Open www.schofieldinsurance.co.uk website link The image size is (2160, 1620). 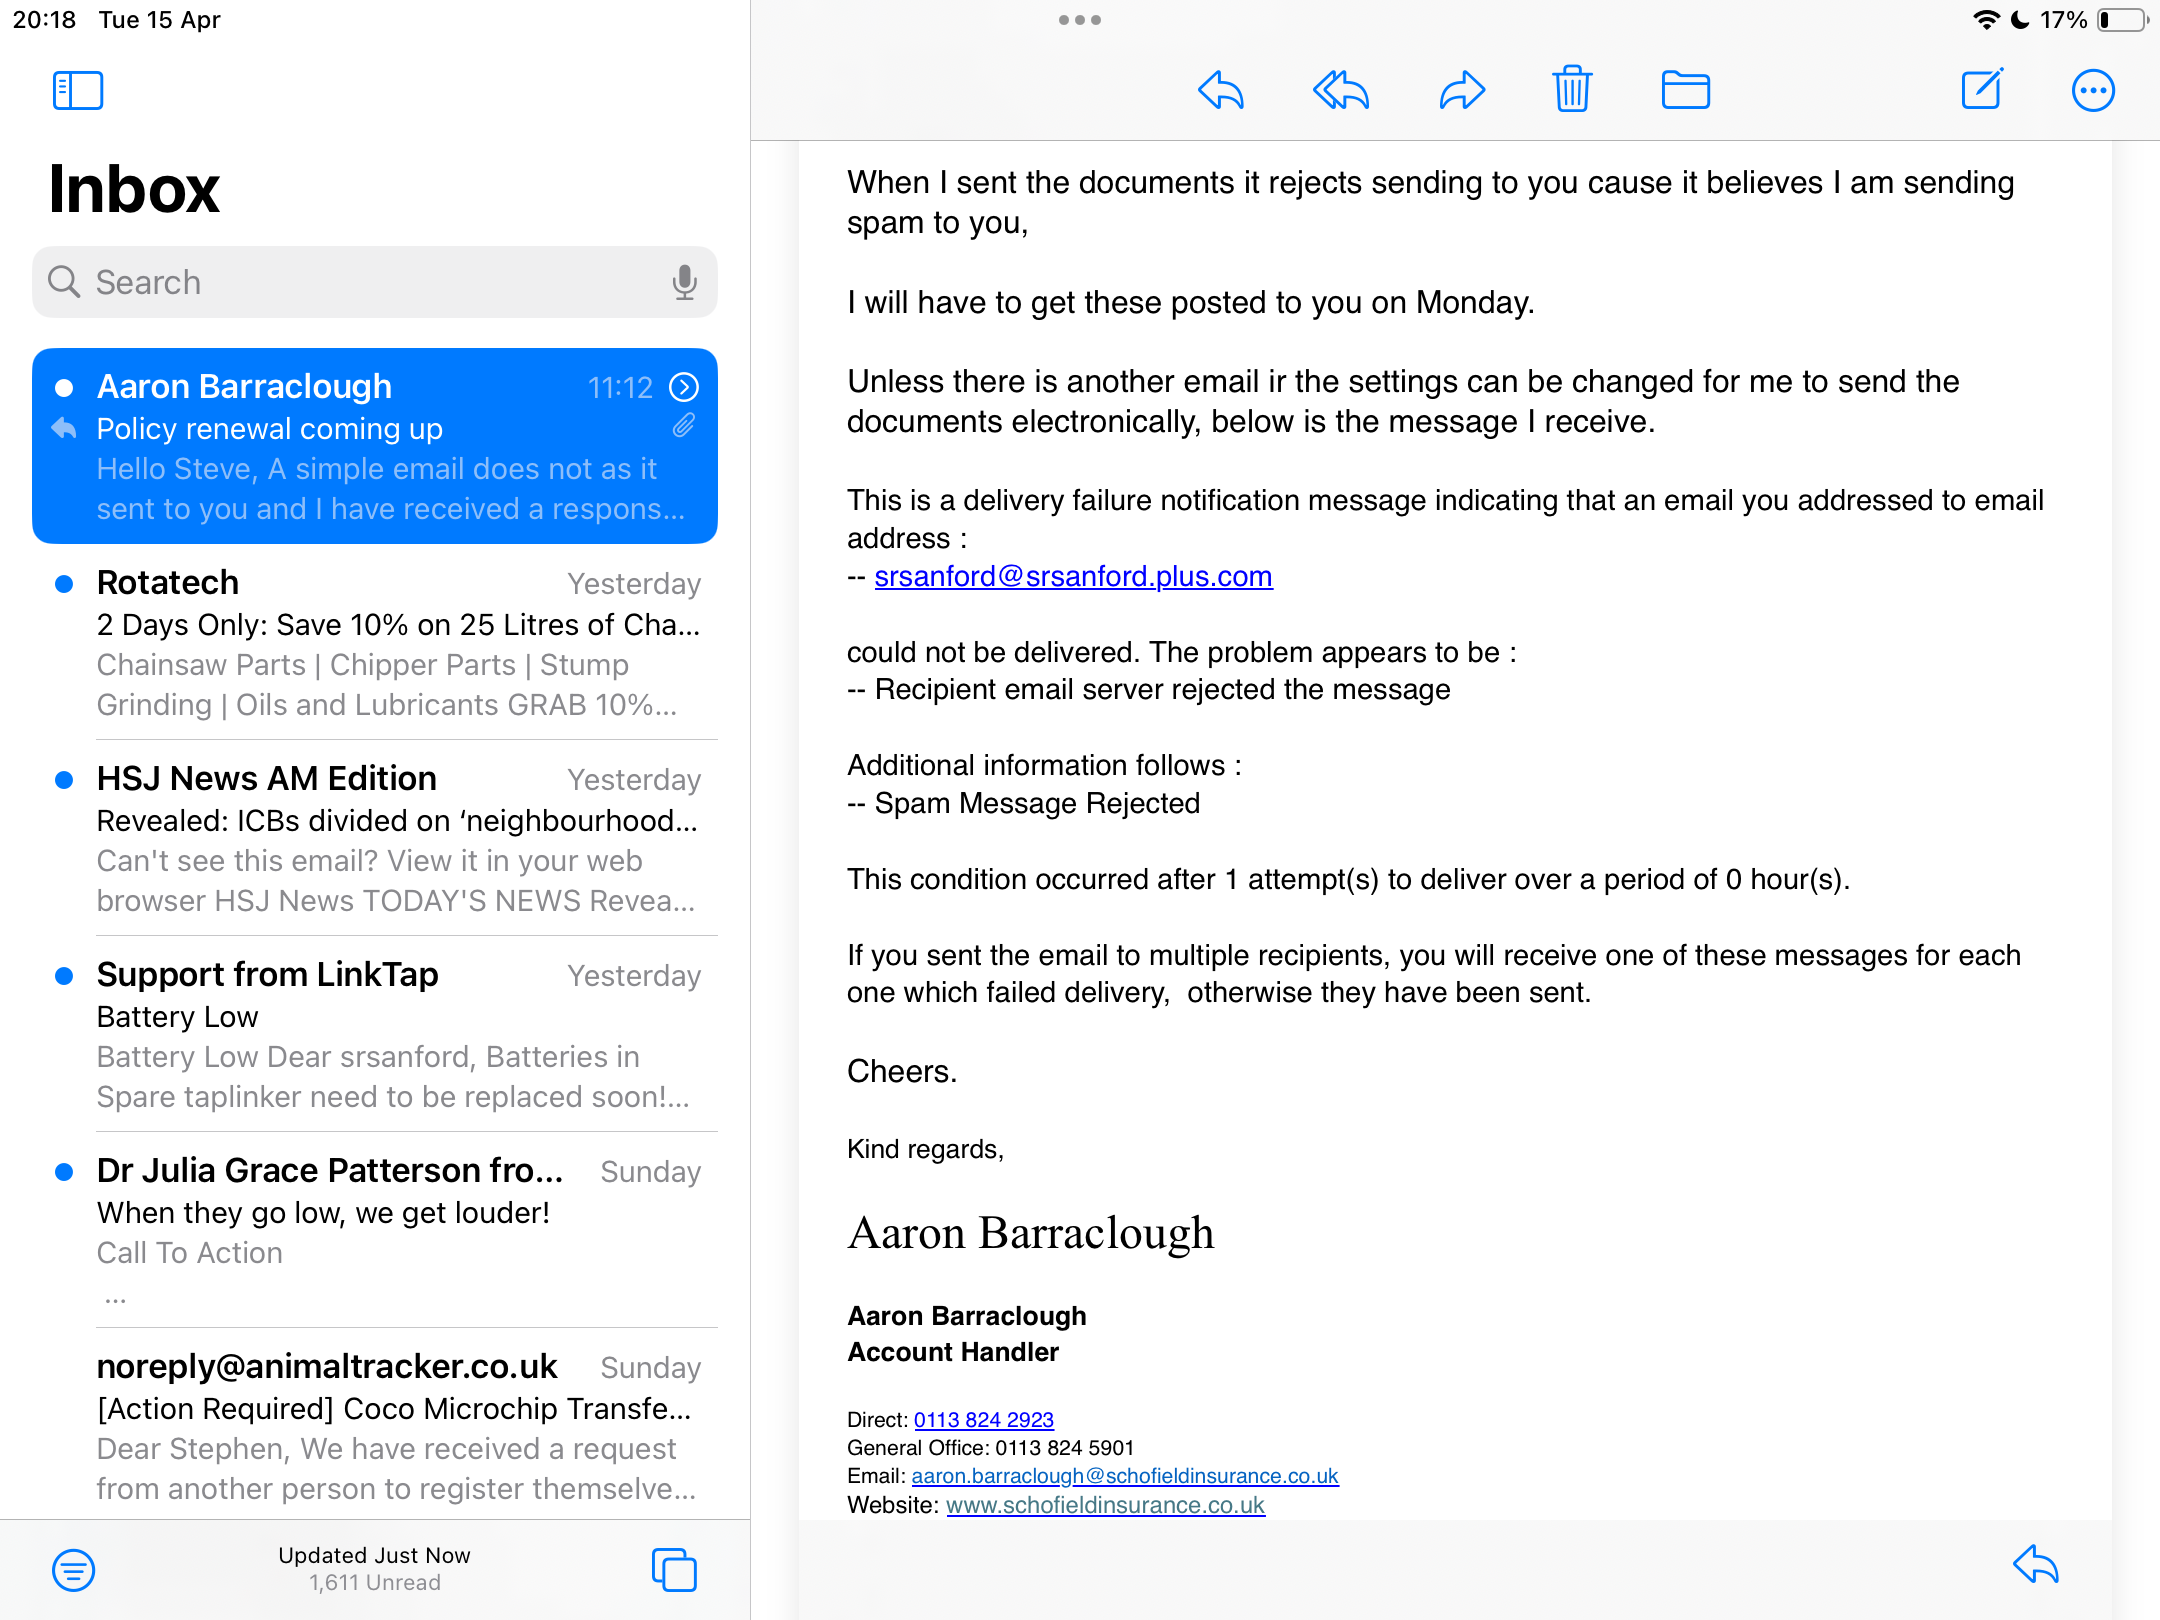pos(1105,1505)
